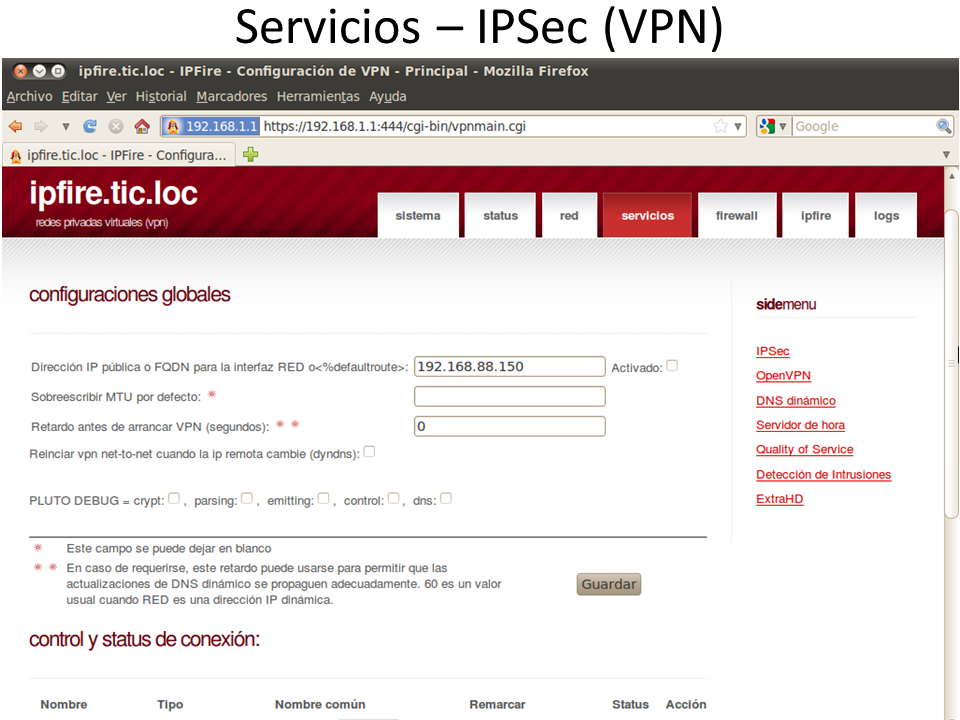The image size is (960, 720).
Task: Open the OpenVPN side menu link
Action: pos(783,376)
